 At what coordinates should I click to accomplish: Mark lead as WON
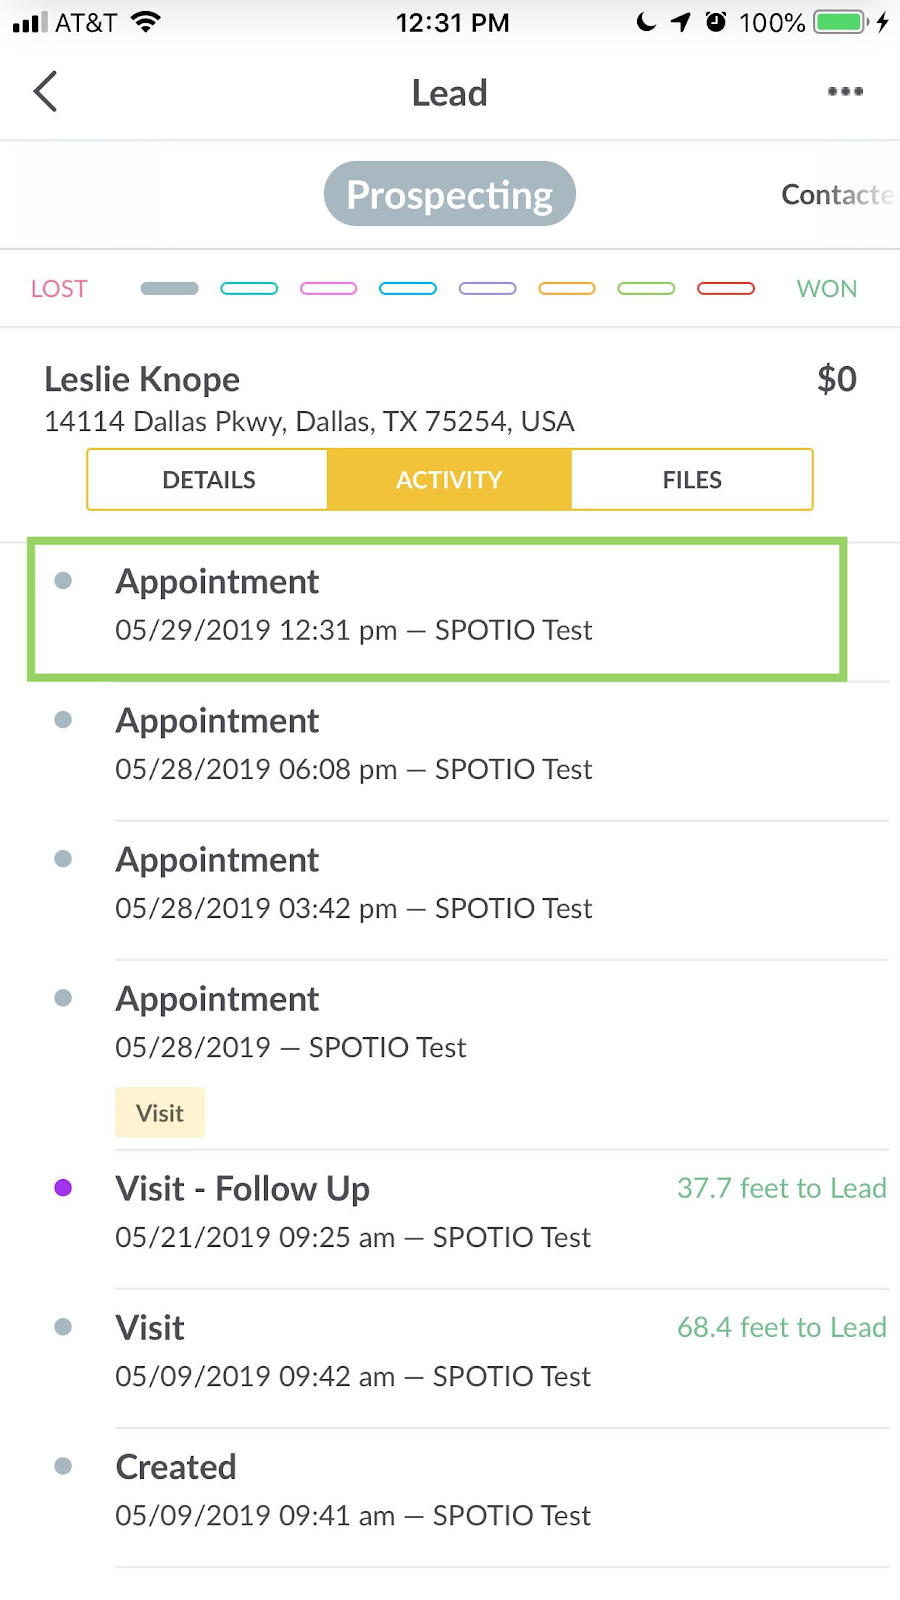tap(826, 289)
